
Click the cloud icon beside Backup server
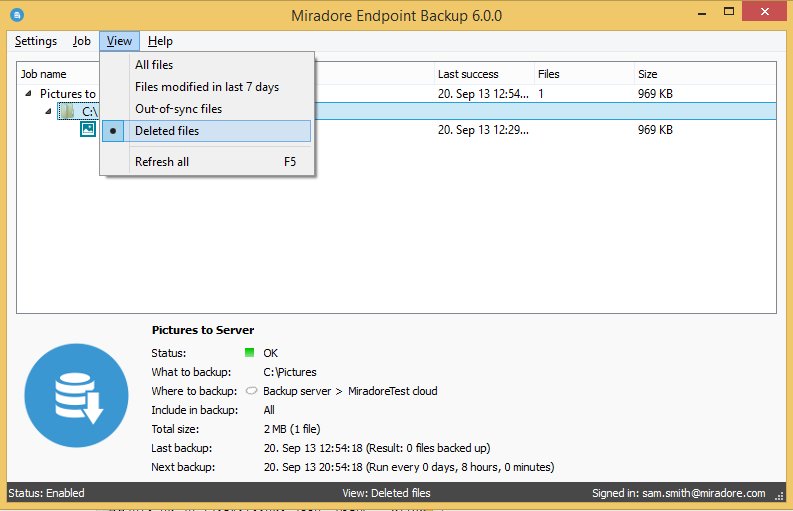[251, 391]
